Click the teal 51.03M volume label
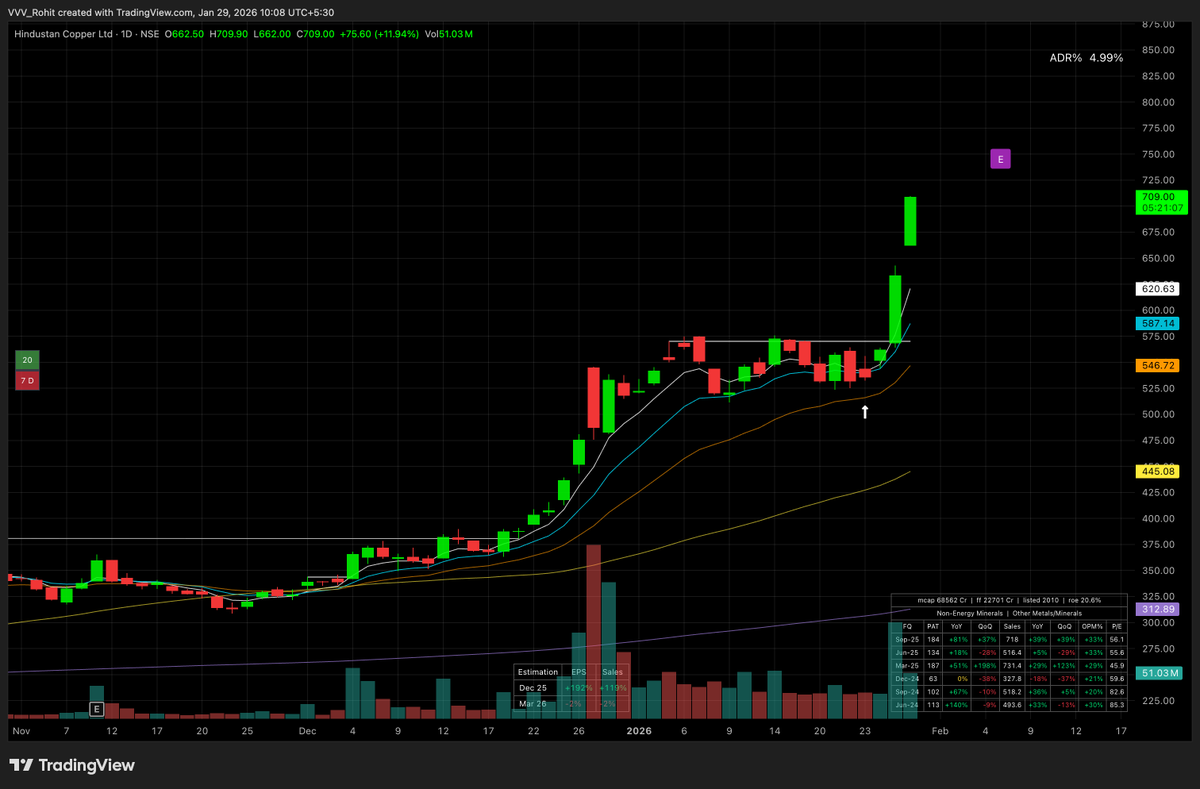This screenshot has width=1200, height=789. 1160,673
